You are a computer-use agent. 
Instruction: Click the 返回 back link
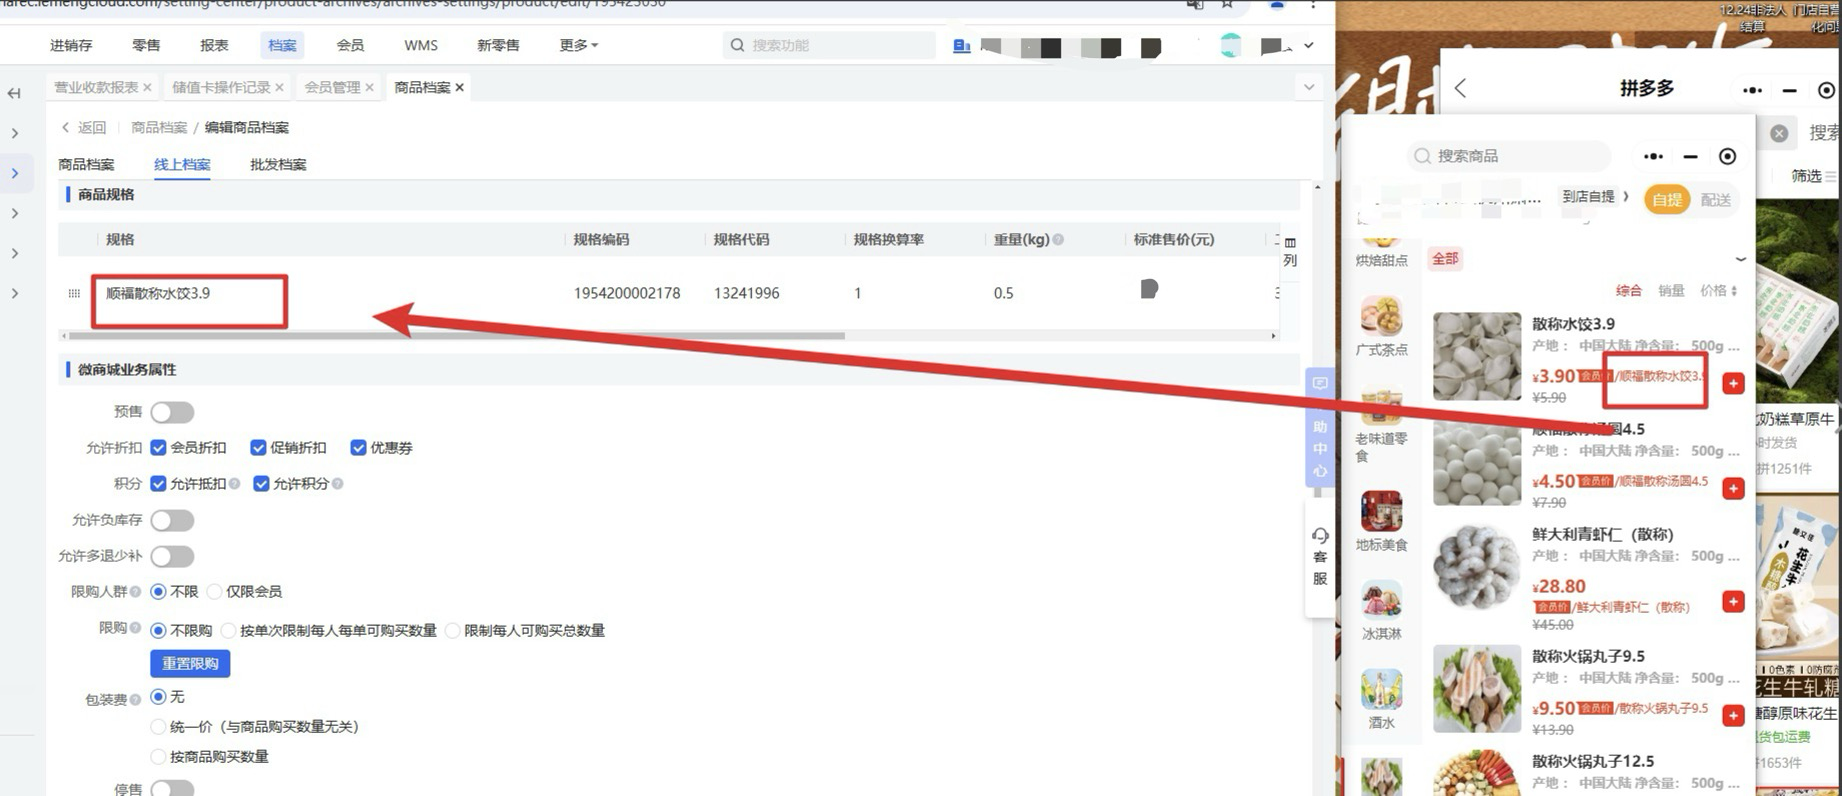pyautogui.click(x=83, y=127)
